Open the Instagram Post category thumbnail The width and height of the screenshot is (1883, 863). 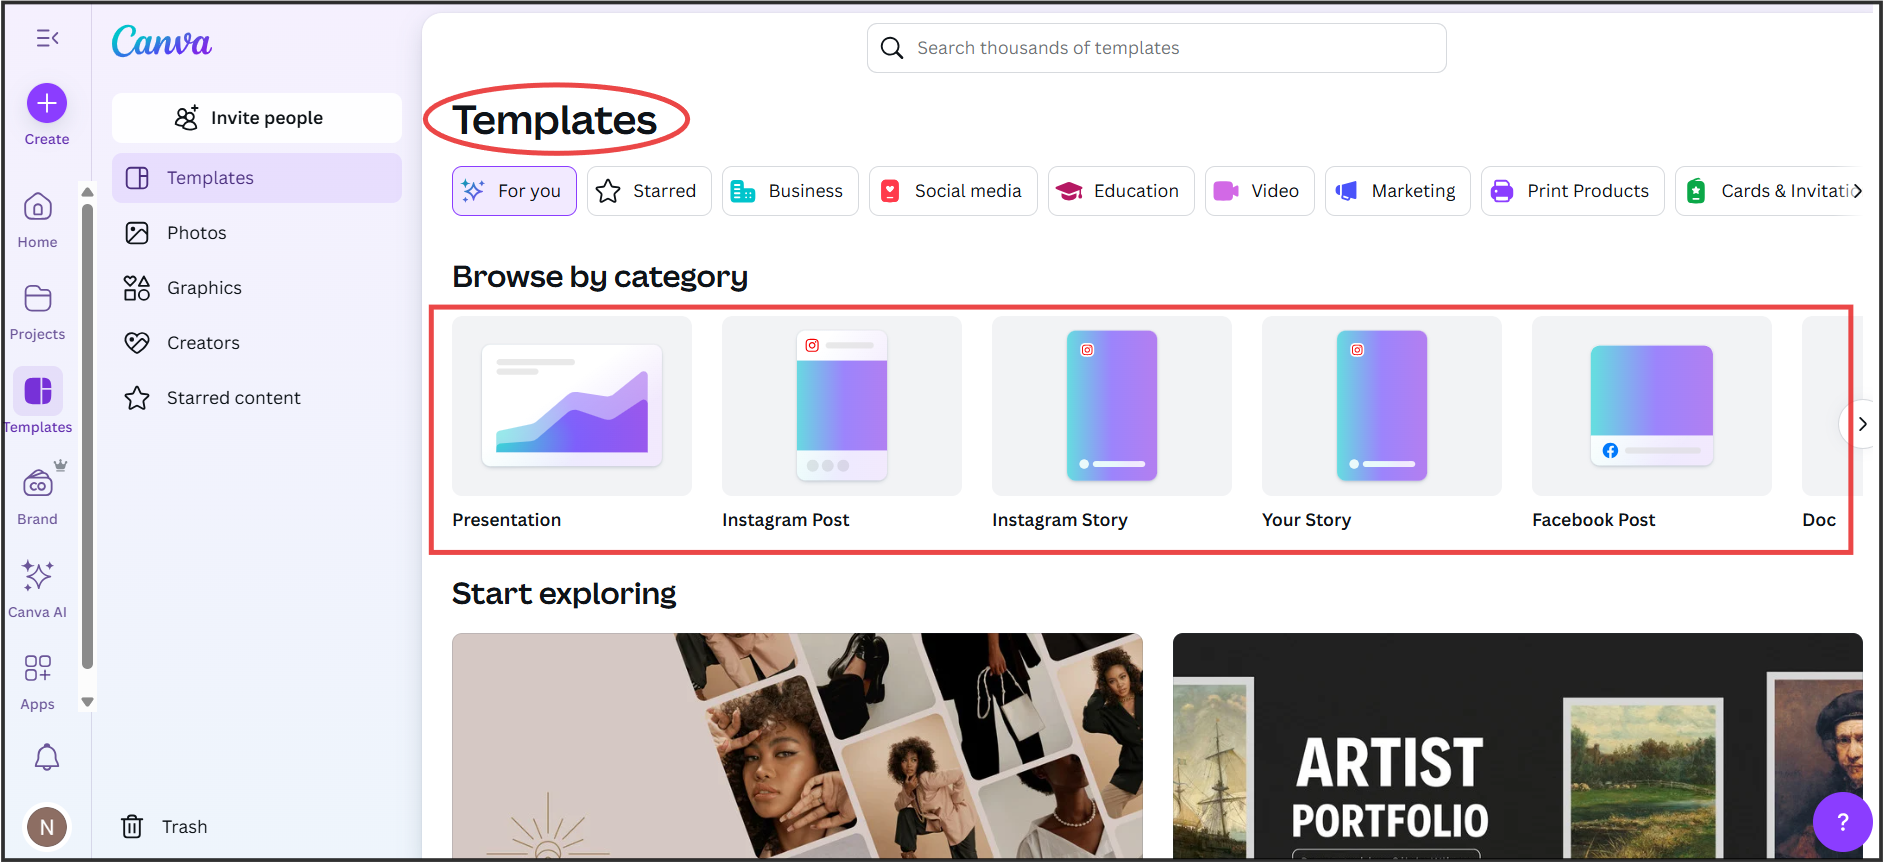tap(842, 406)
